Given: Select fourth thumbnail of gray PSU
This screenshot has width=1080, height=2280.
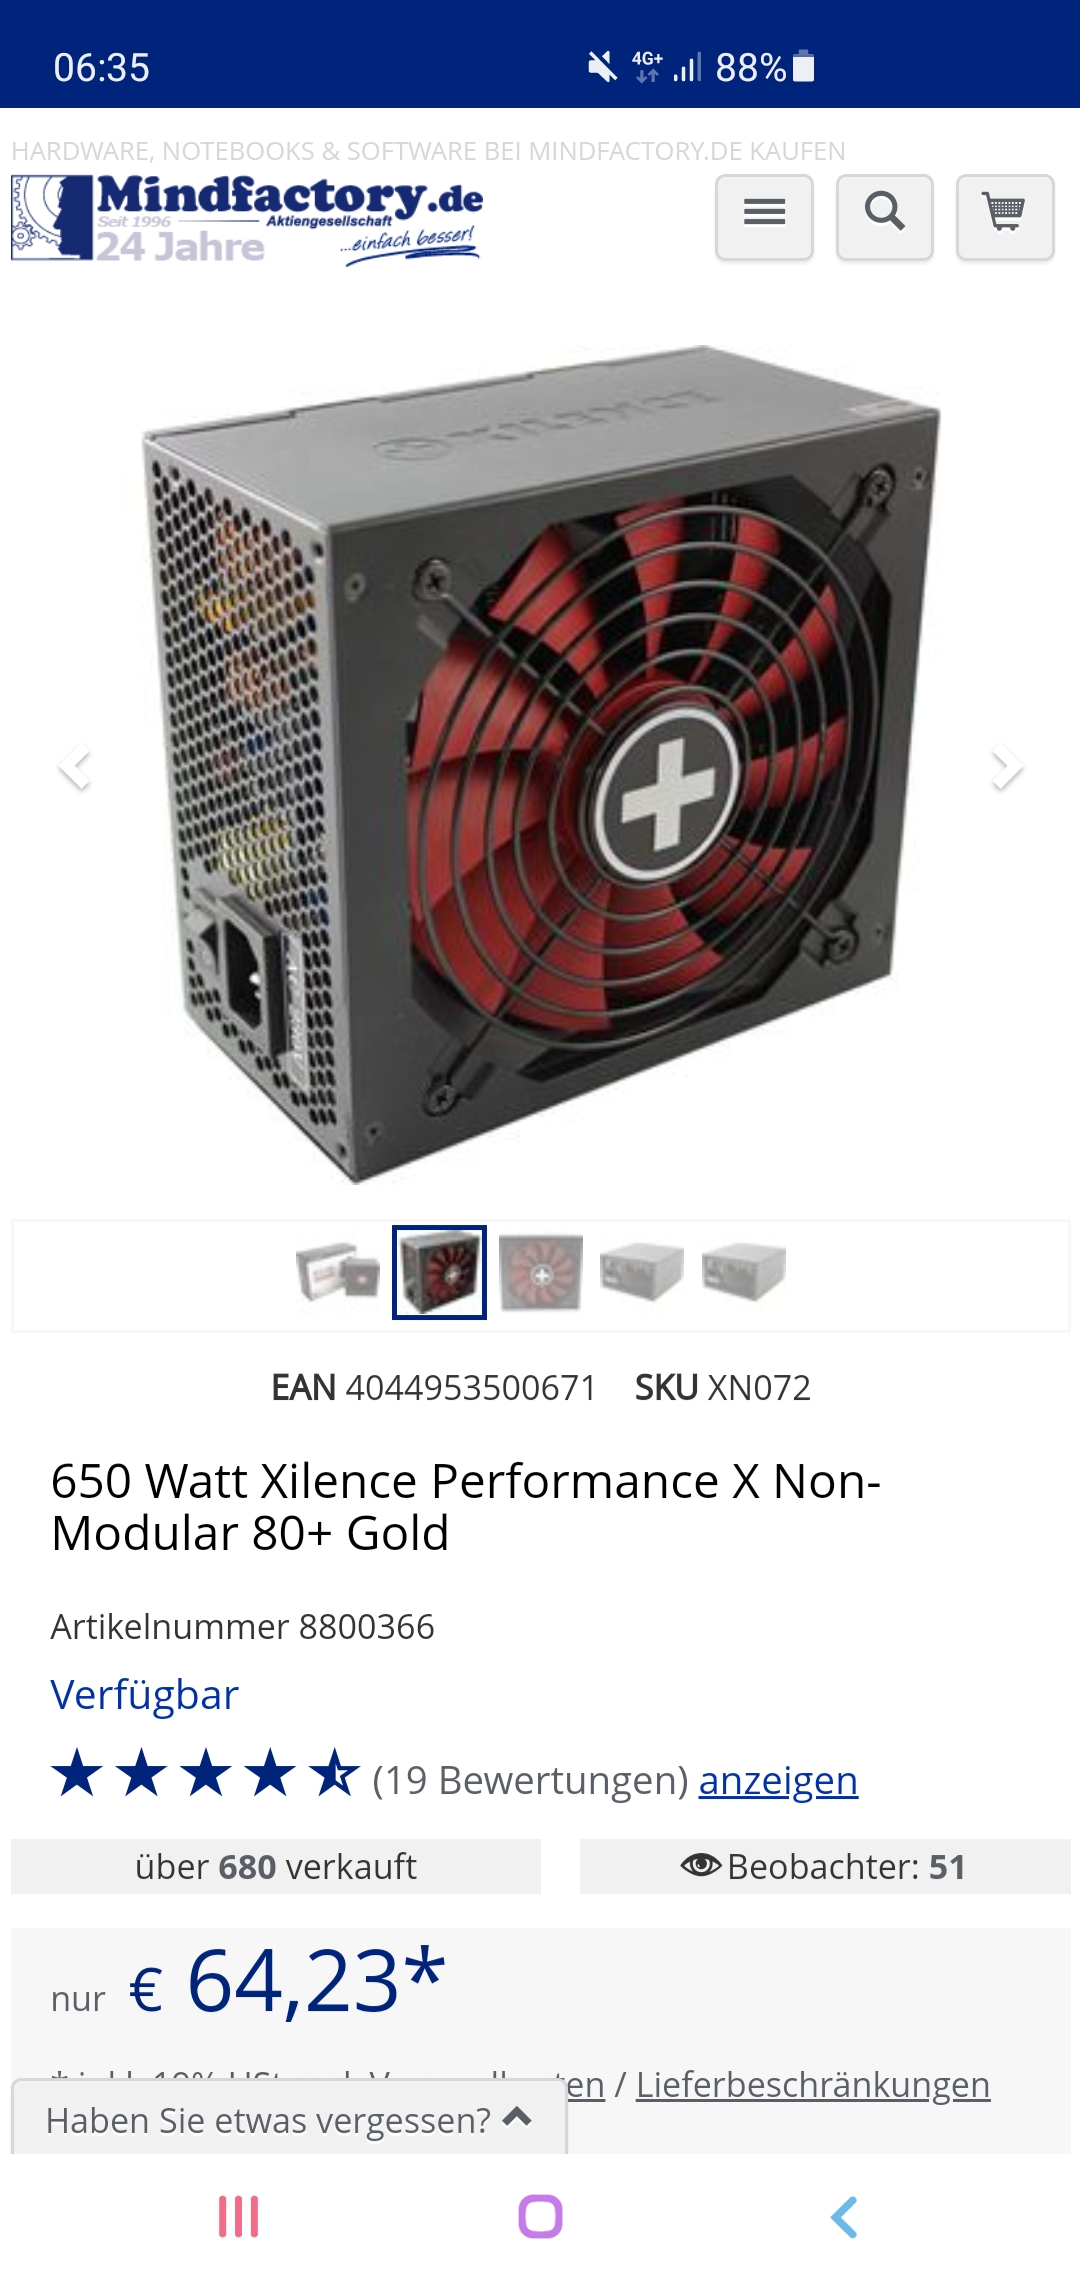Looking at the screenshot, I should [642, 1272].
